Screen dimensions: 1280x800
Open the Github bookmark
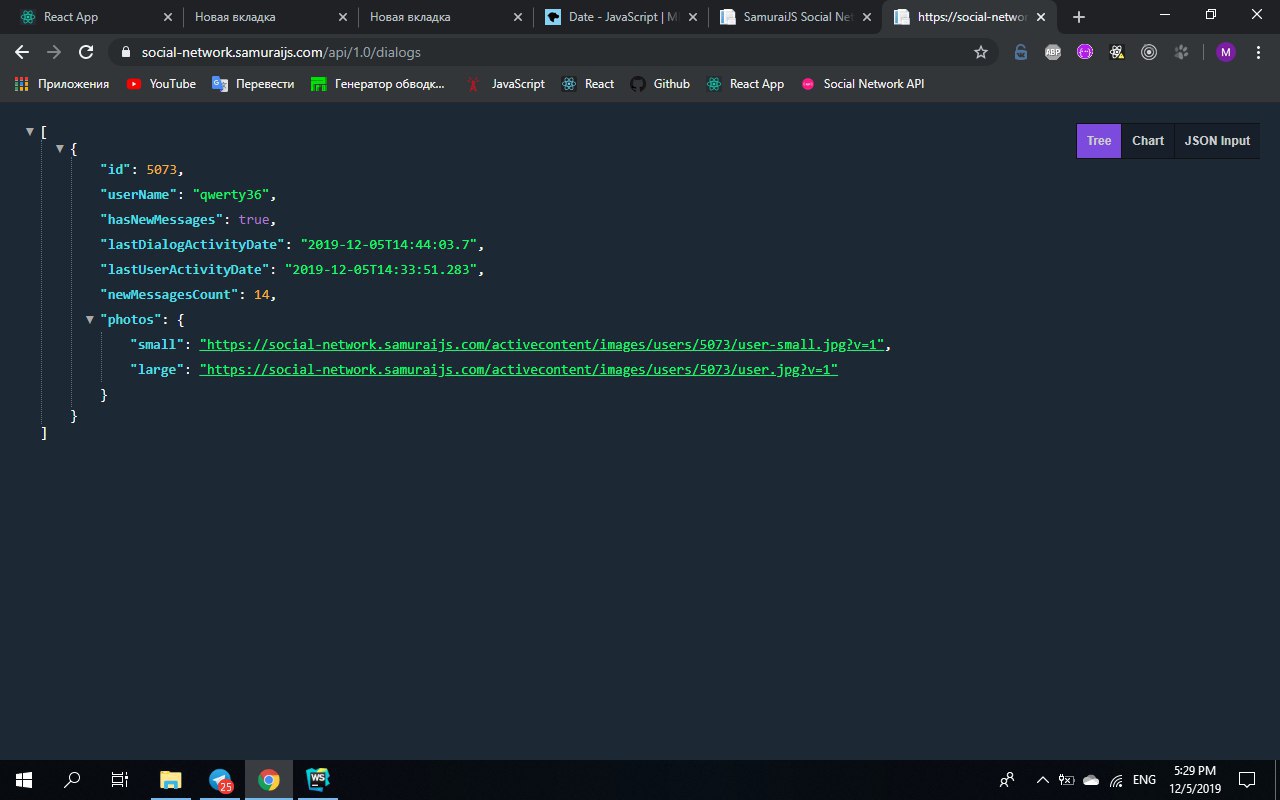click(660, 84)
